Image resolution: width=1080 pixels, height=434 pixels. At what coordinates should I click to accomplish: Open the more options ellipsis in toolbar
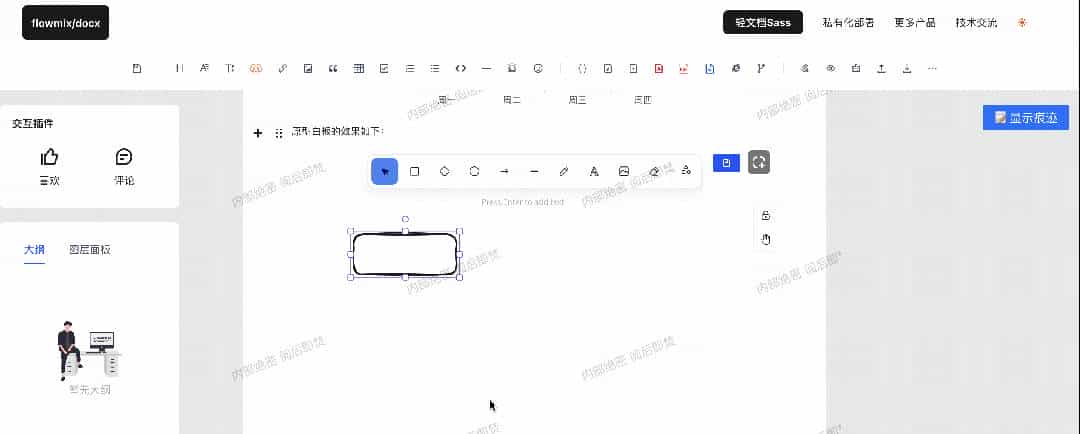[x=933, y=68]
